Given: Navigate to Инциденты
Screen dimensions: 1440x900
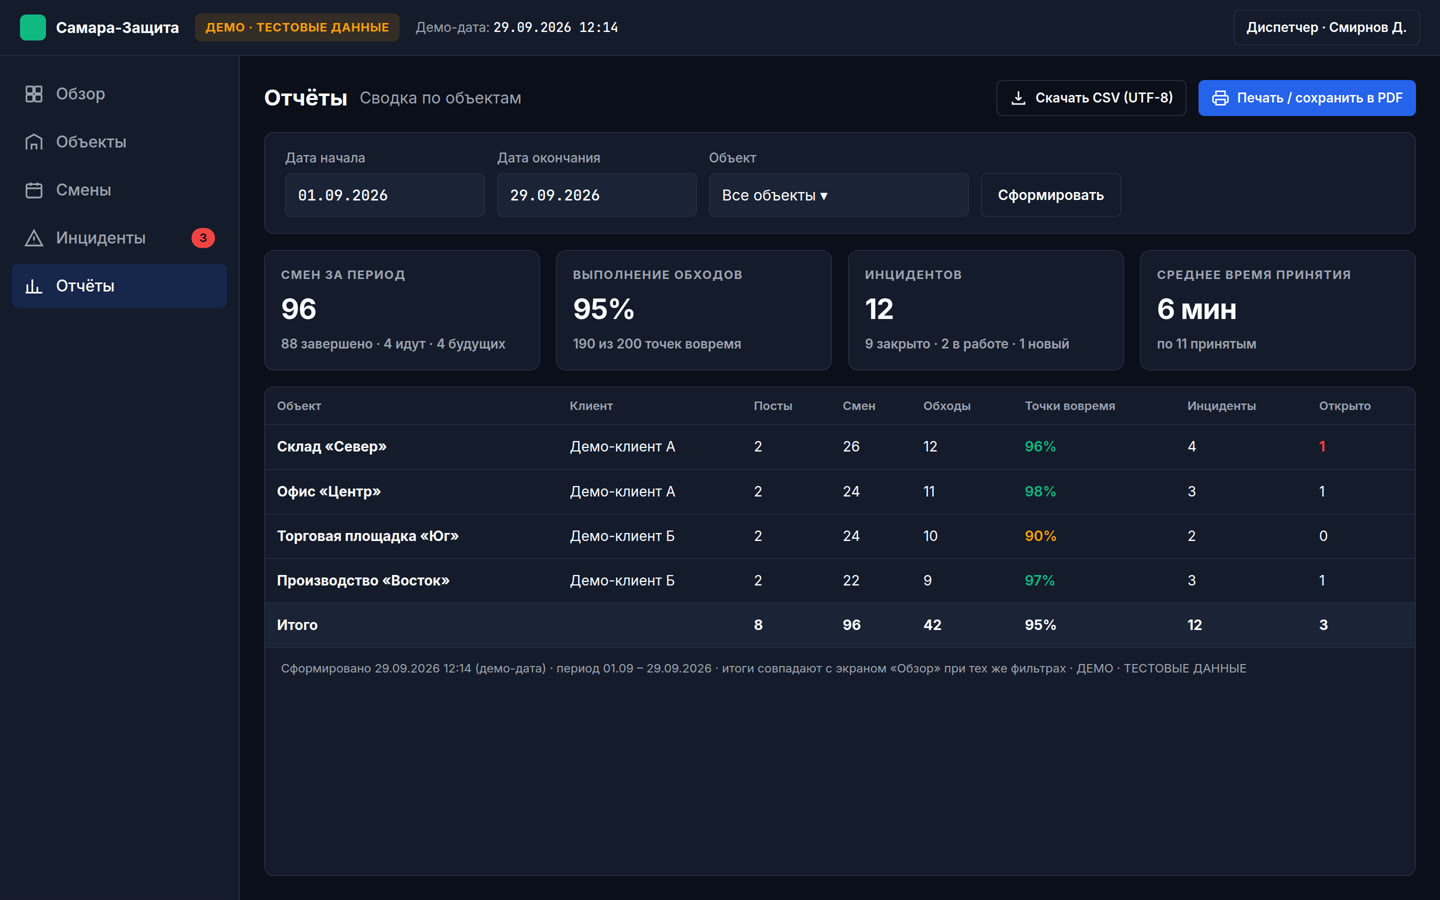Looking at the screenshot, I should coord(119,238).
